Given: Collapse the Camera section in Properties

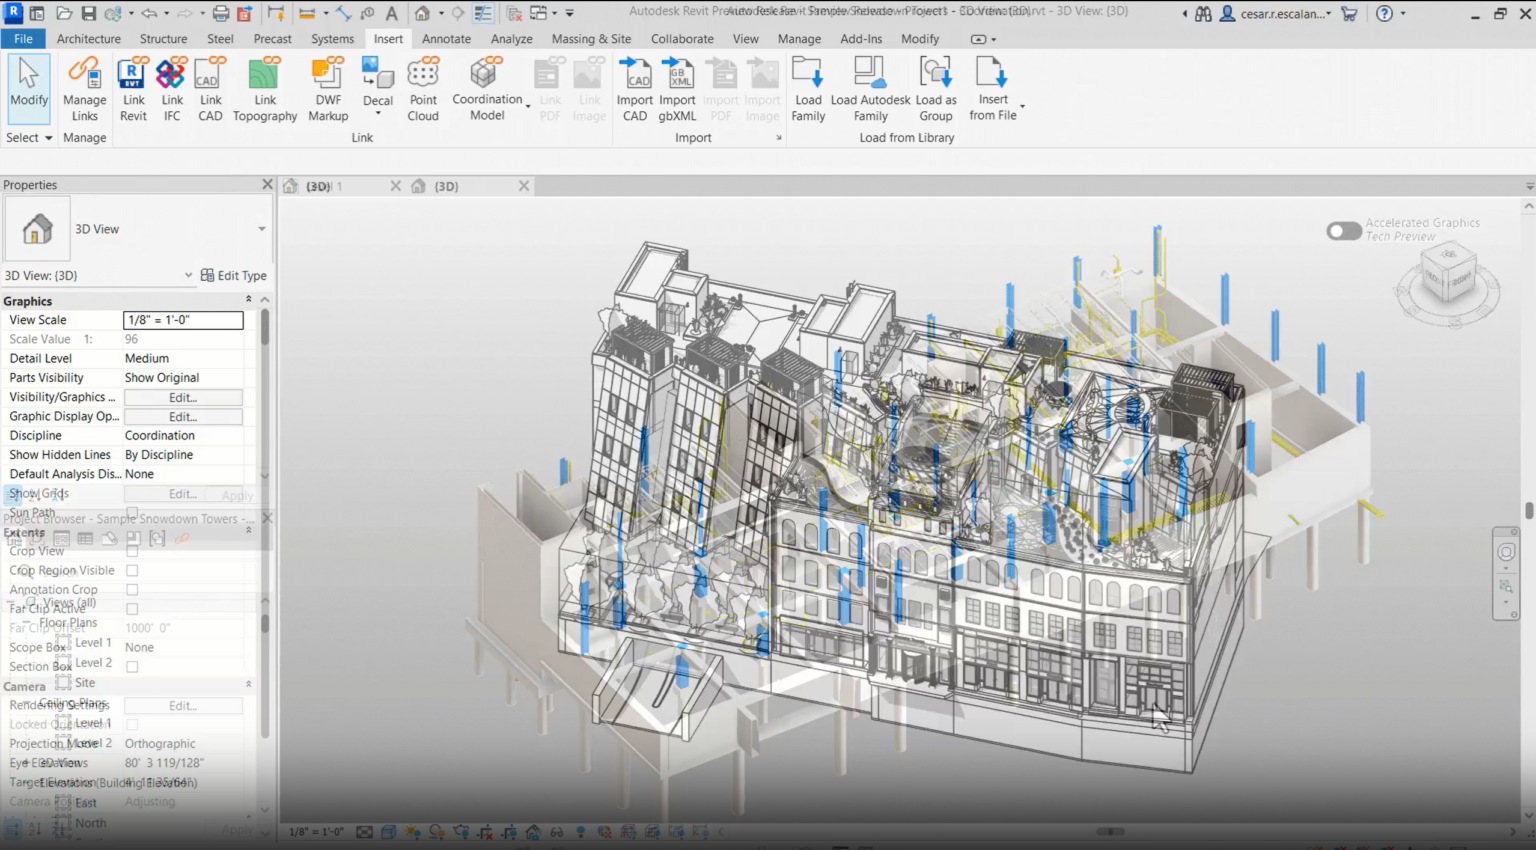Looking at the screenshot, I should pos(247,686).
